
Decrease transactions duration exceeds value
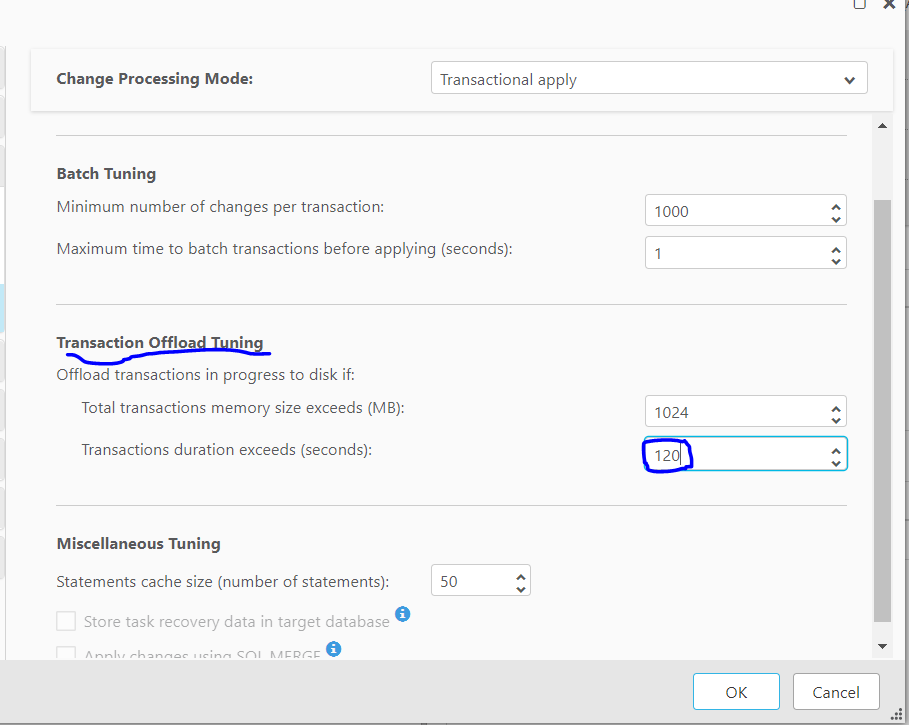[836, 461]
